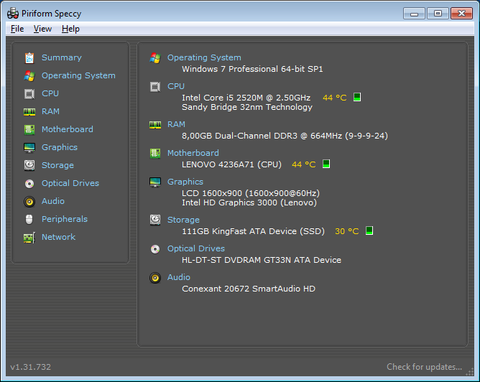
Task: Click version number v1.31.732 in status bar
Action: click(31, 367)
